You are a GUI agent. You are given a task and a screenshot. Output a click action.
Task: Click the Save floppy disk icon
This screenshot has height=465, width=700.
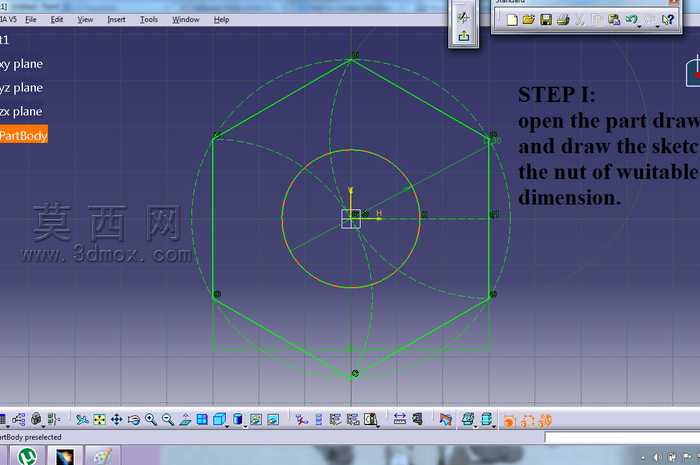[546, 20]
